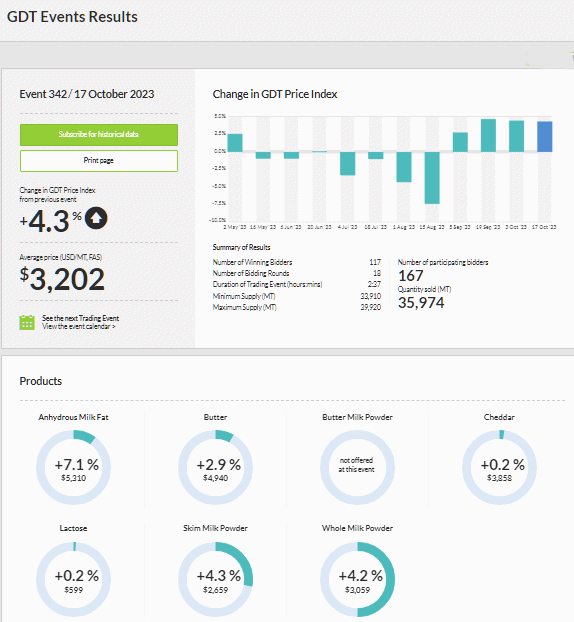Select the Butter Milk Powder not offered donut

(x=357, y=467)
